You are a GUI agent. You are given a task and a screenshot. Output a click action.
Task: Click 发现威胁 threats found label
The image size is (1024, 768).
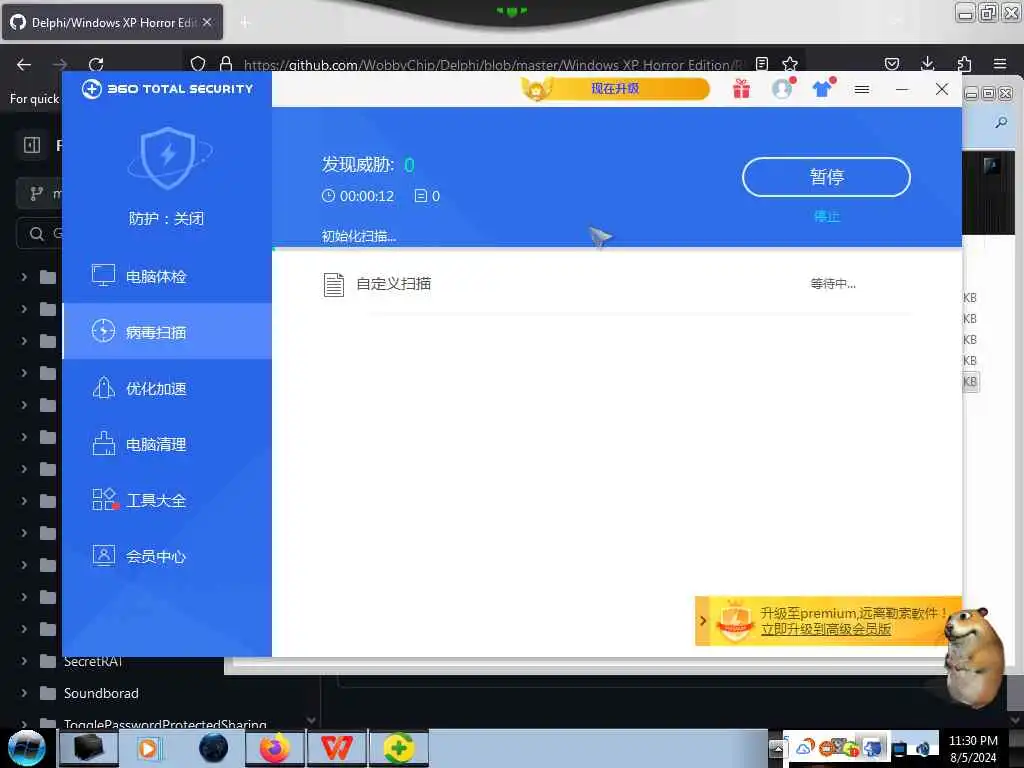pos(358,165)
